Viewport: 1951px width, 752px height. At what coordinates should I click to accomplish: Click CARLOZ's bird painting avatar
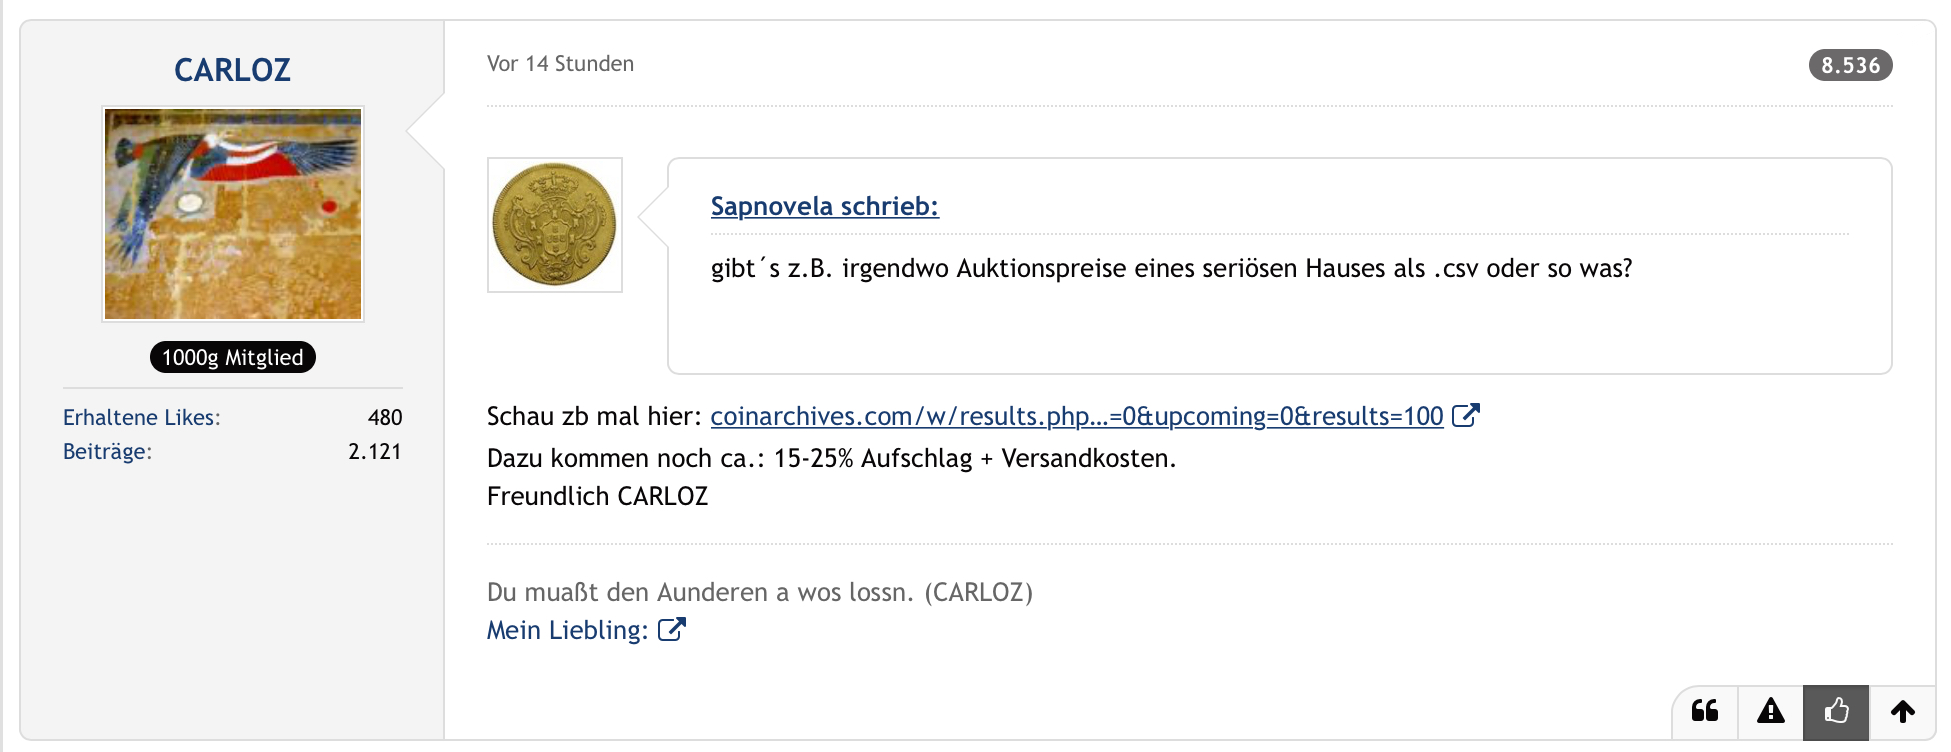click(233, 214)
